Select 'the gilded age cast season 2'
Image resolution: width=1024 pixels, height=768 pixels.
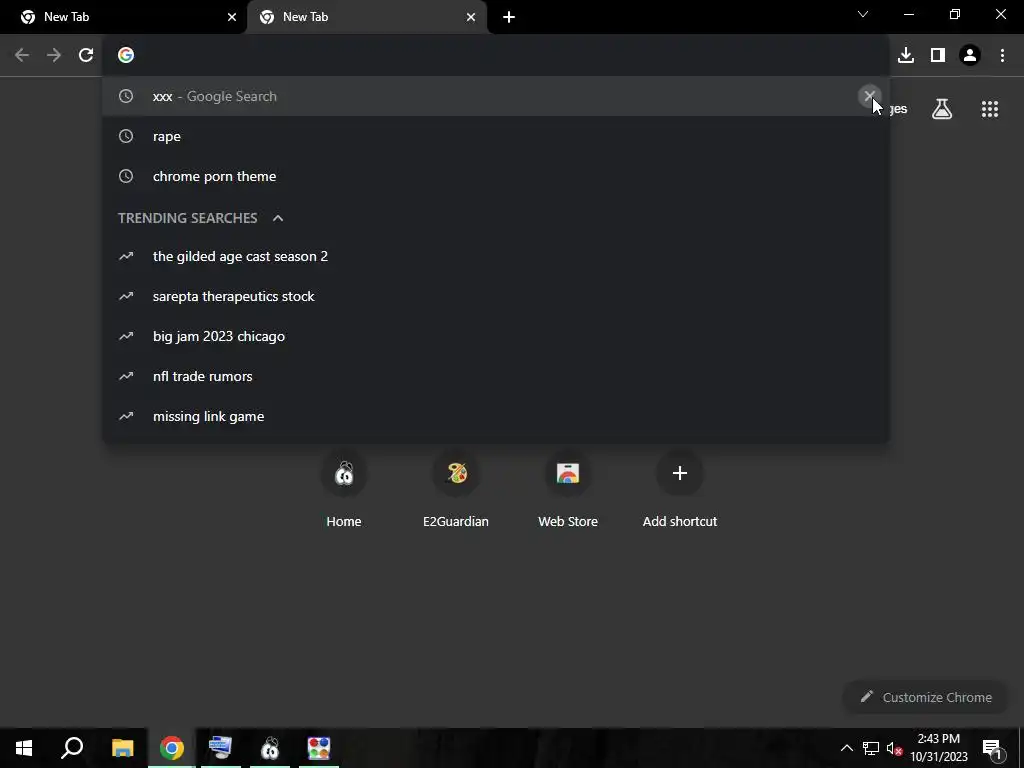pos(496,257)
